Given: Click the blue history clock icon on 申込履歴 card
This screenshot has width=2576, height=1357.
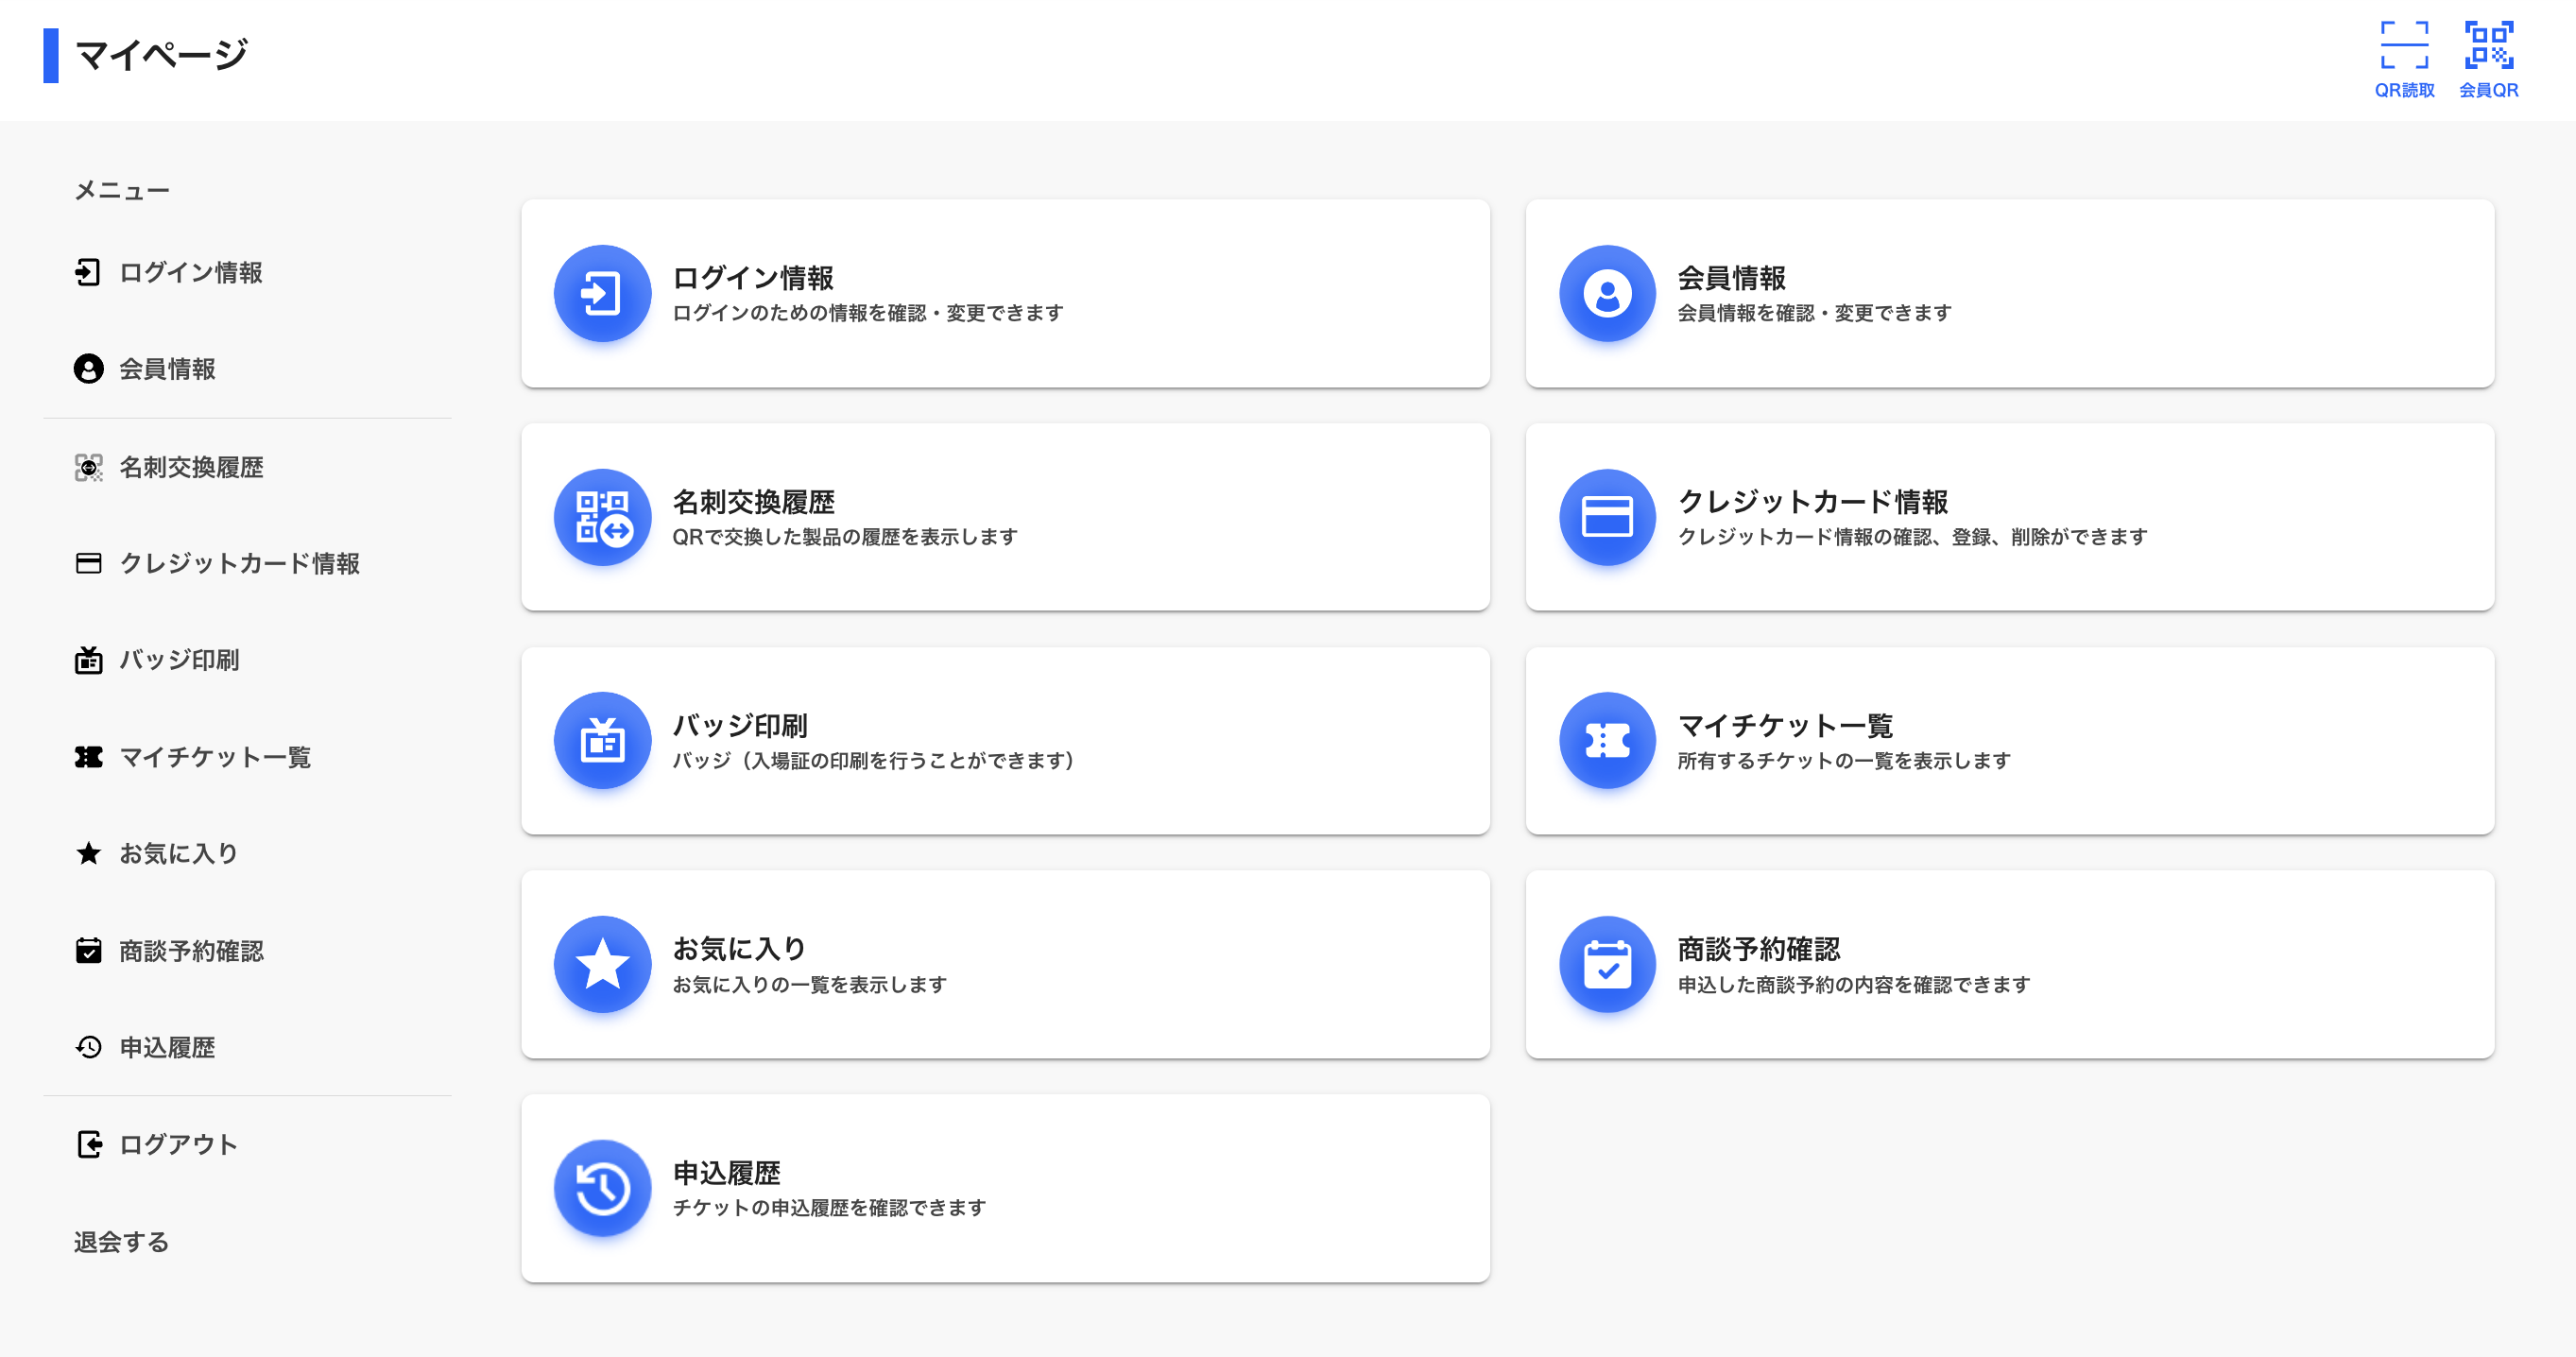Looking at the screenshot, I should click(602, 1188).
